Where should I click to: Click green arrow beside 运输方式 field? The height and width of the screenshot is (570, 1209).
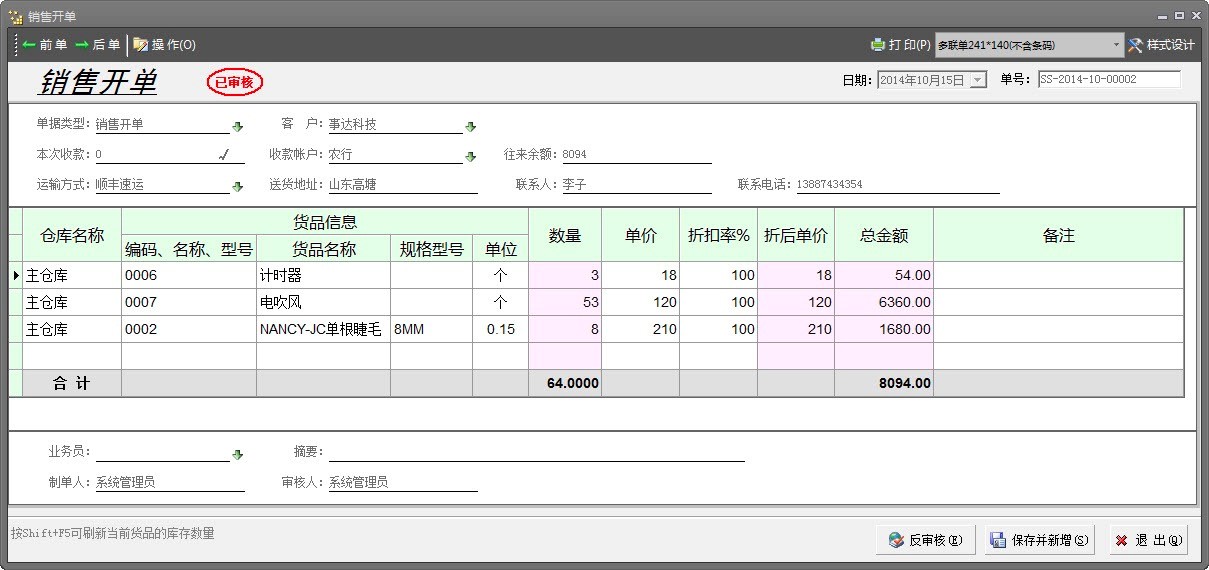coord(238,186)
